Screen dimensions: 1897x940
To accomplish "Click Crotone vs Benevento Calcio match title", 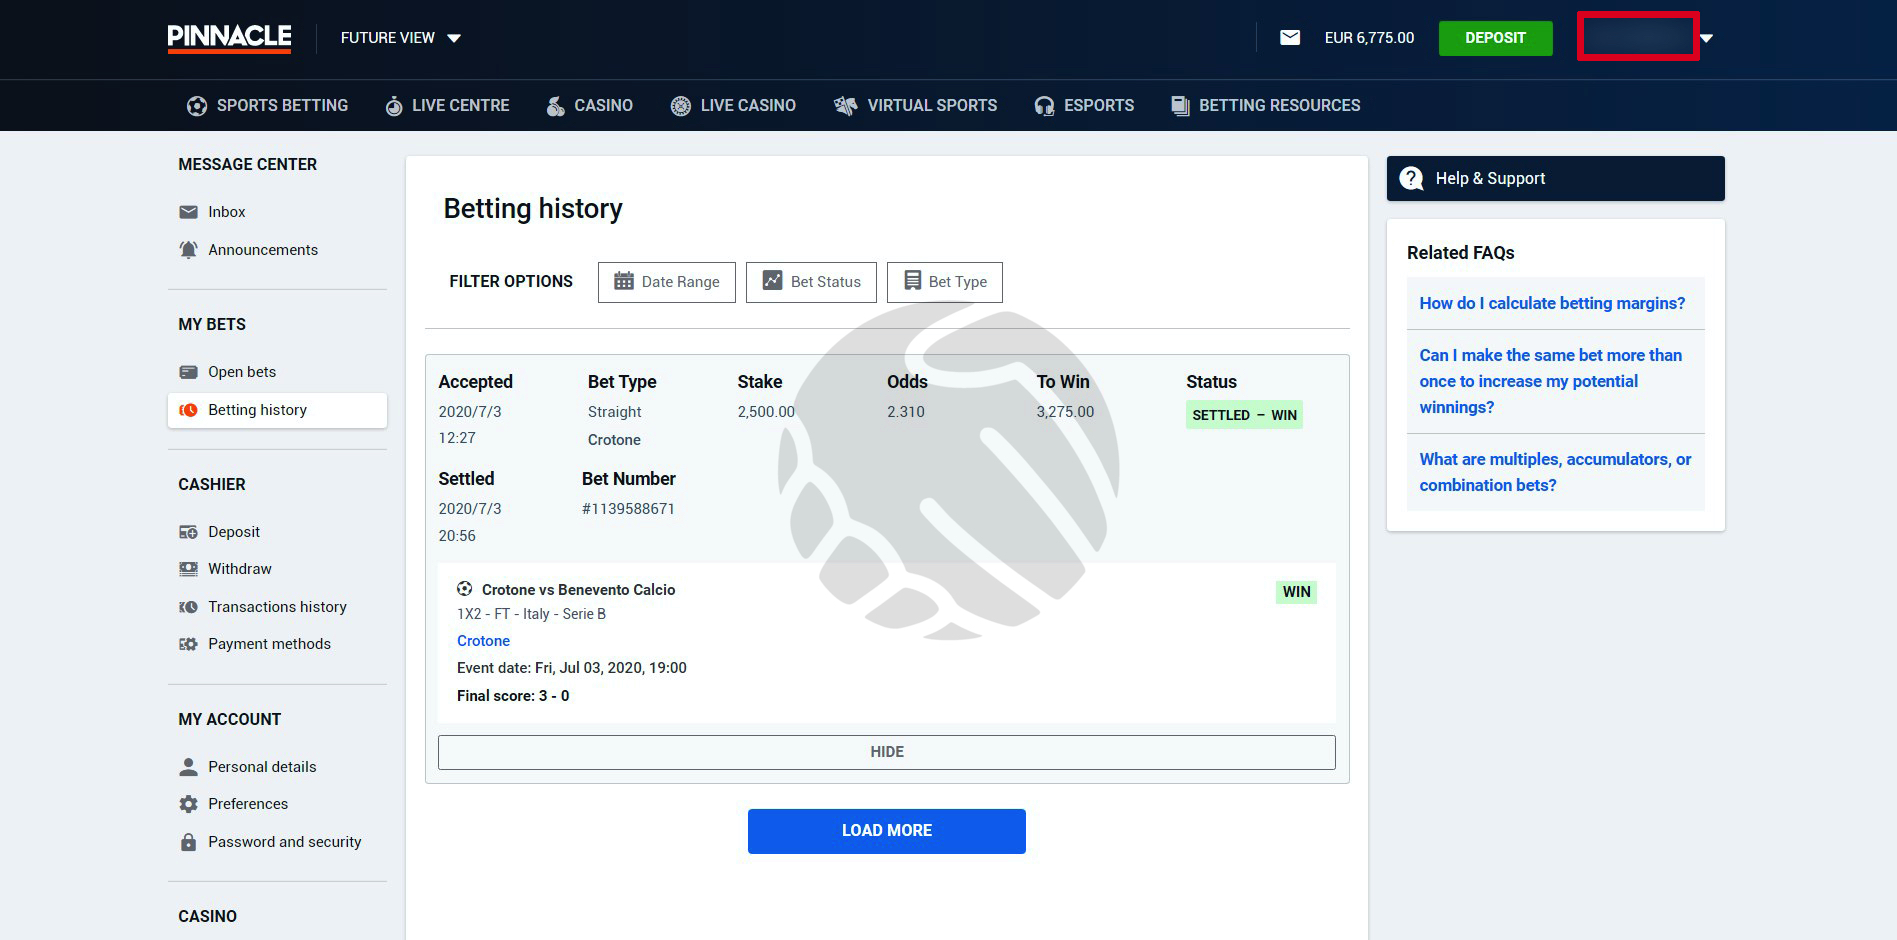I will 578,590.
